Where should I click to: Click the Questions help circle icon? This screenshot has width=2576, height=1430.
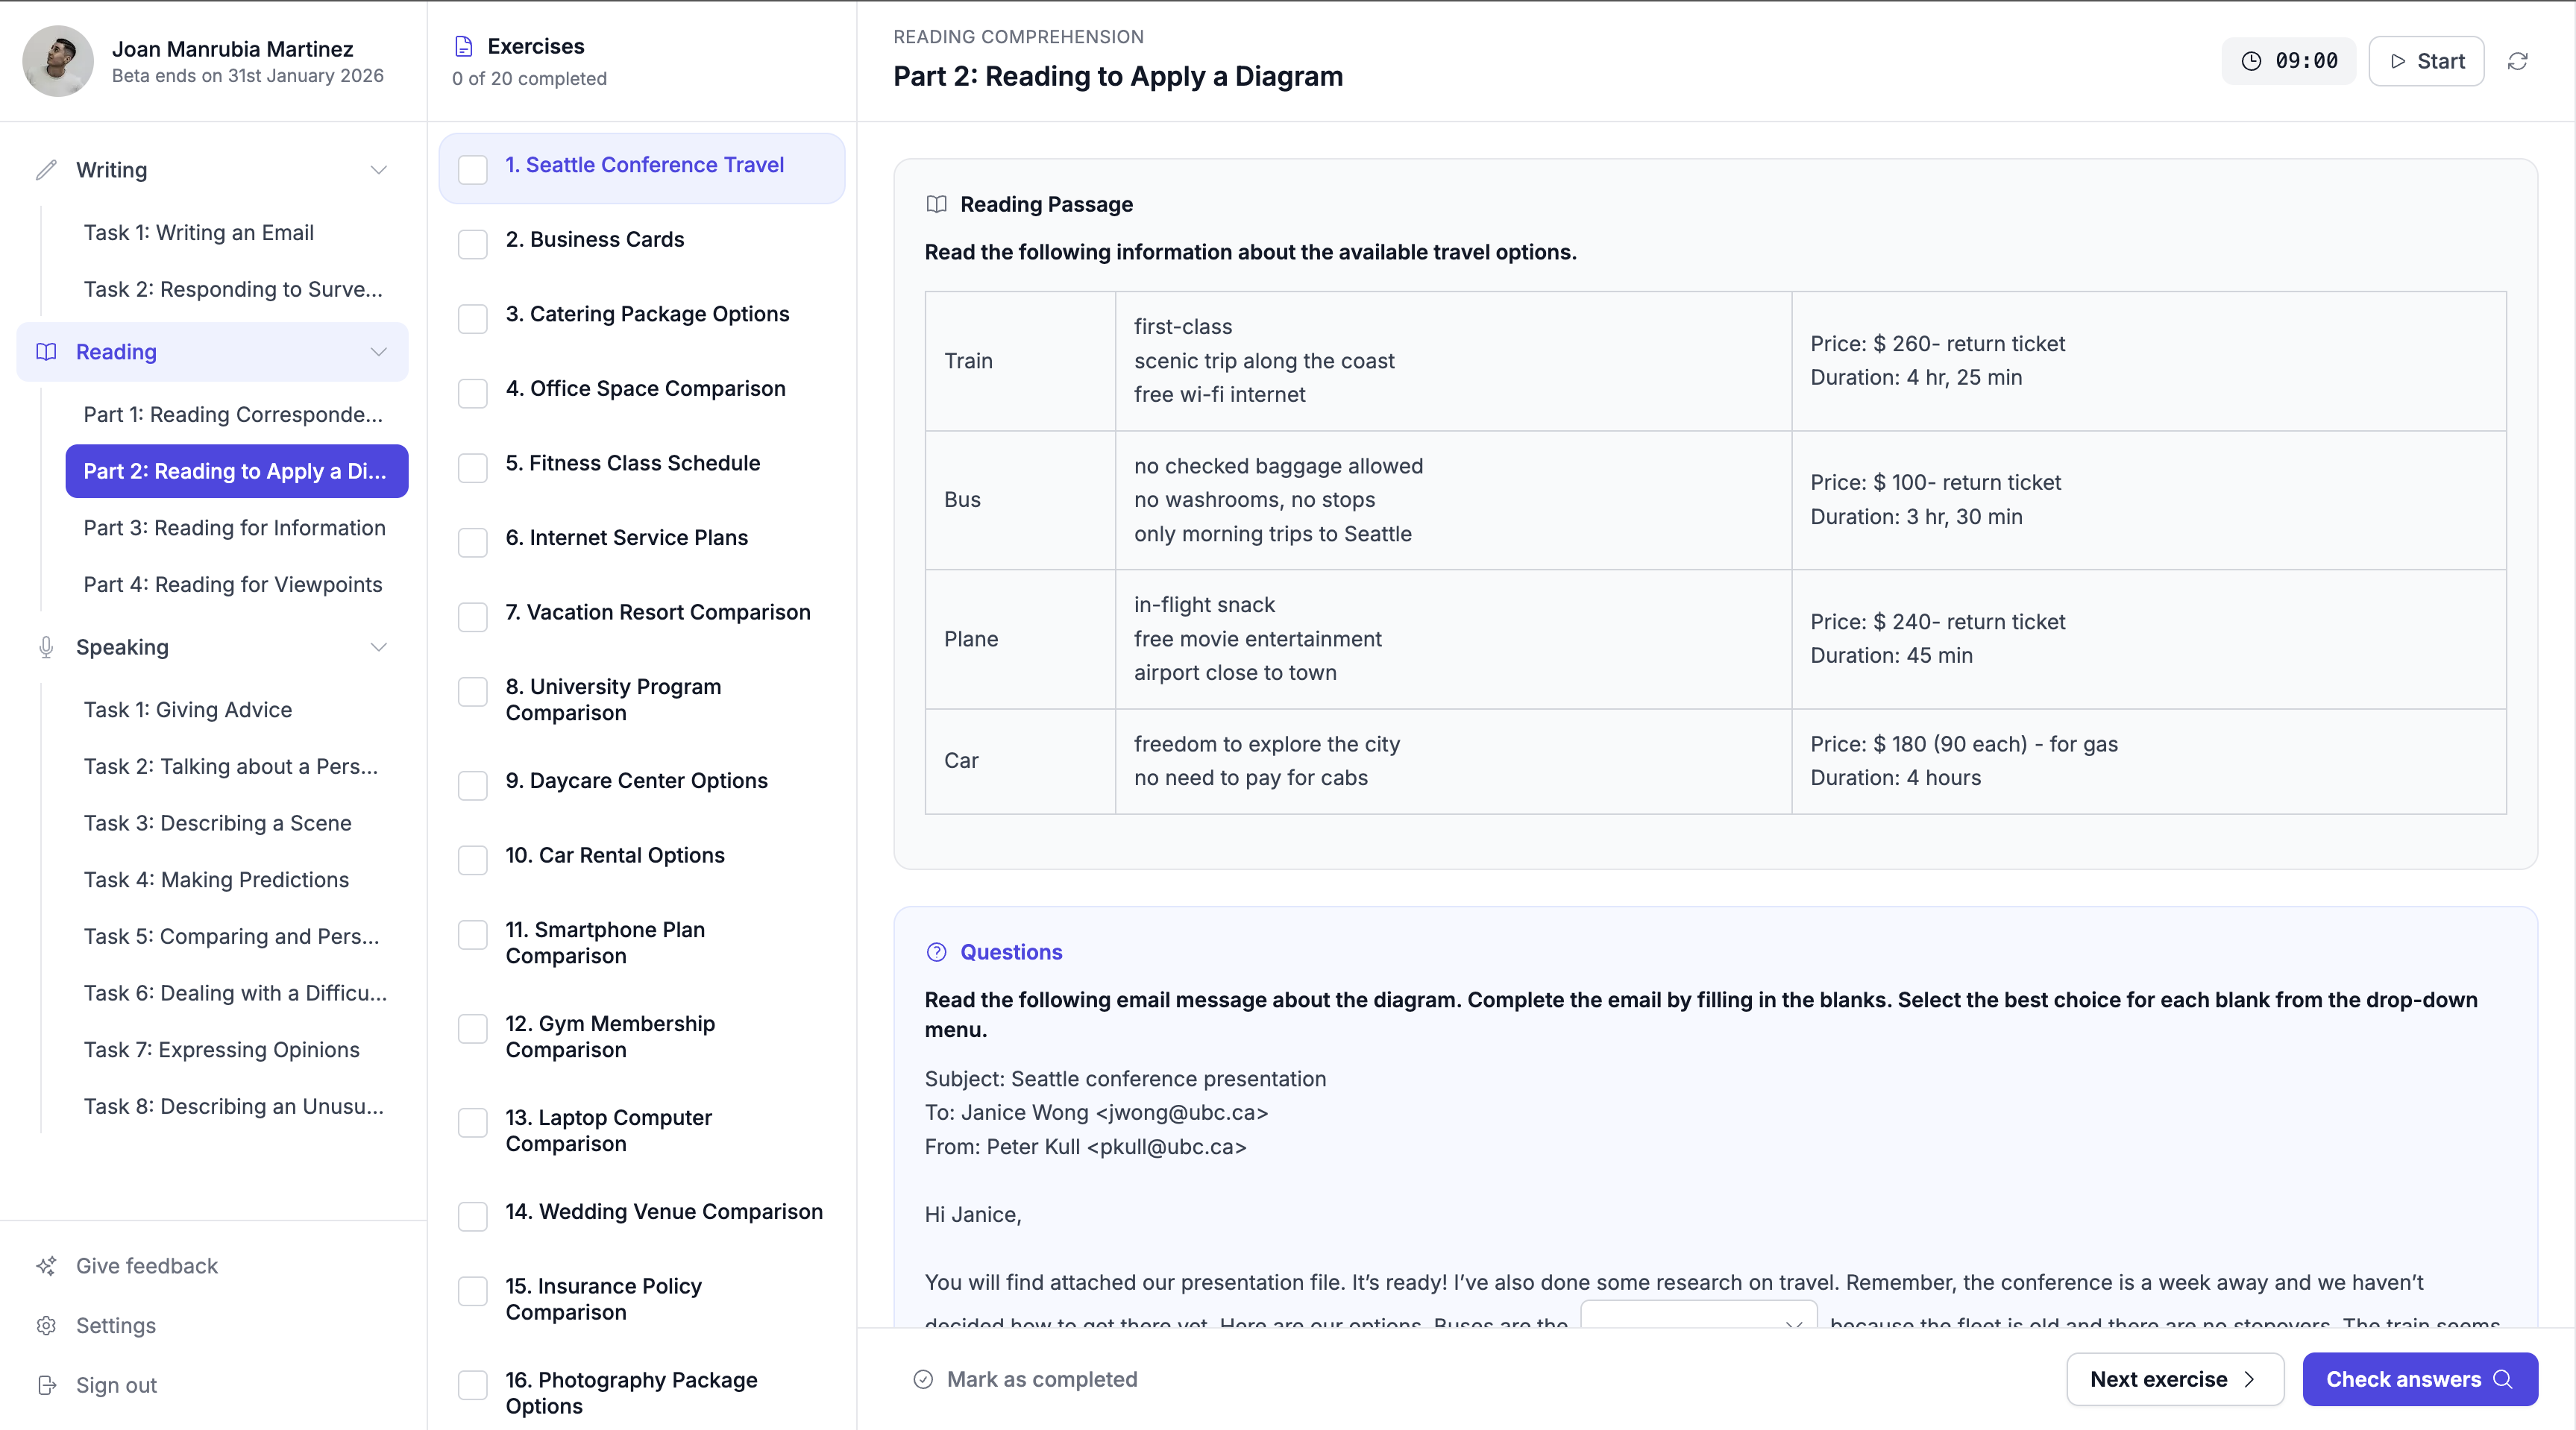936,952
